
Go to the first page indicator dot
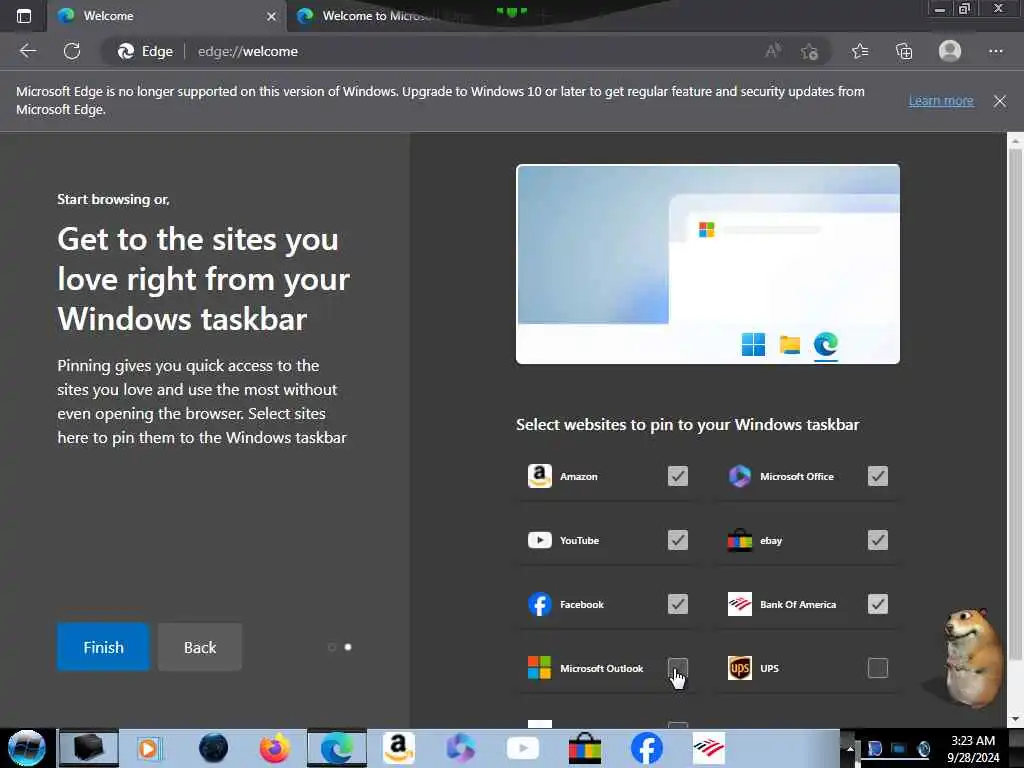[x=332, y=647]
